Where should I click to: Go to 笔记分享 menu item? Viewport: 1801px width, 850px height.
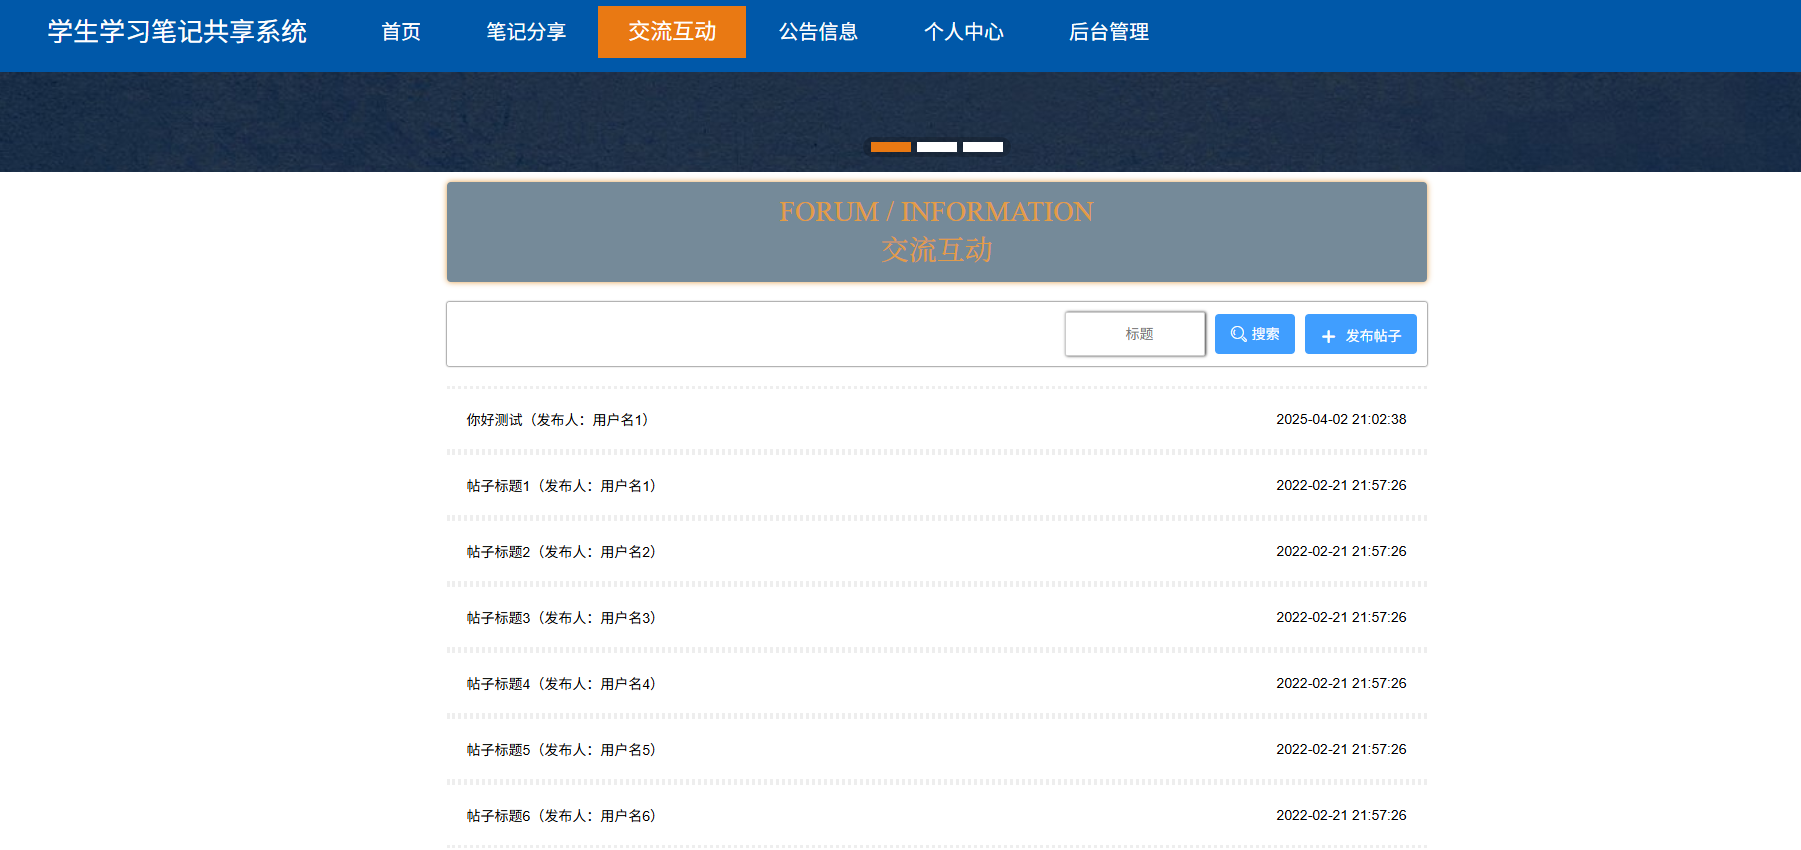pos(526,32)
